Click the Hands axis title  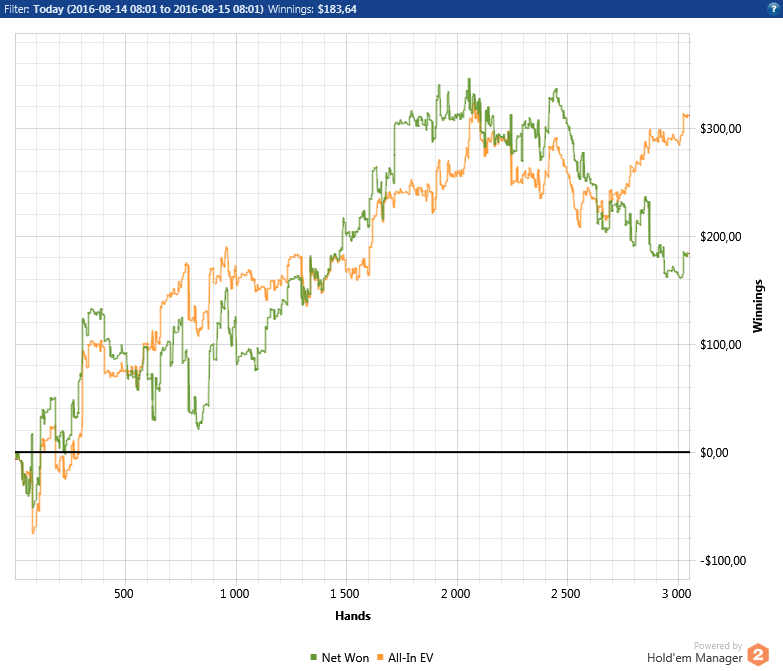[353, 616]
